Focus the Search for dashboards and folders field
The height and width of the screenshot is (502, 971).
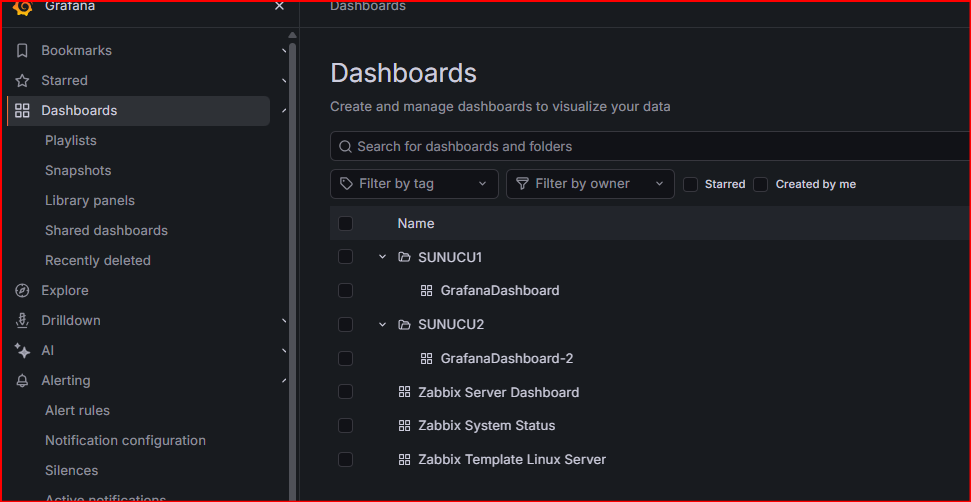click(650, 147)
